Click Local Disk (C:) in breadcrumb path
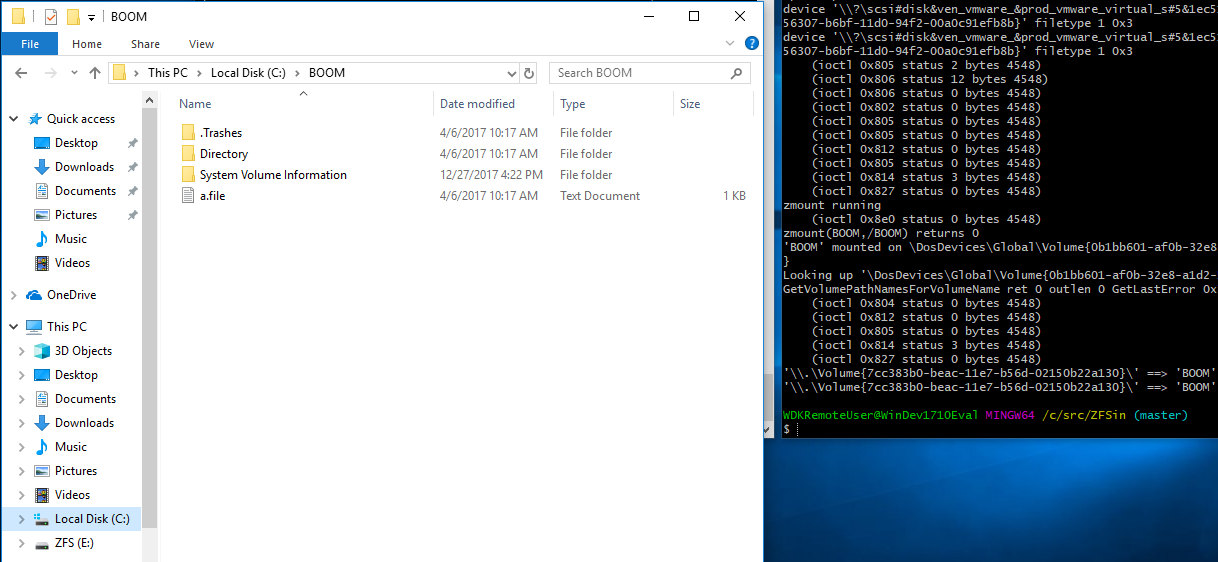The image size is (1218, 562). 248,73
